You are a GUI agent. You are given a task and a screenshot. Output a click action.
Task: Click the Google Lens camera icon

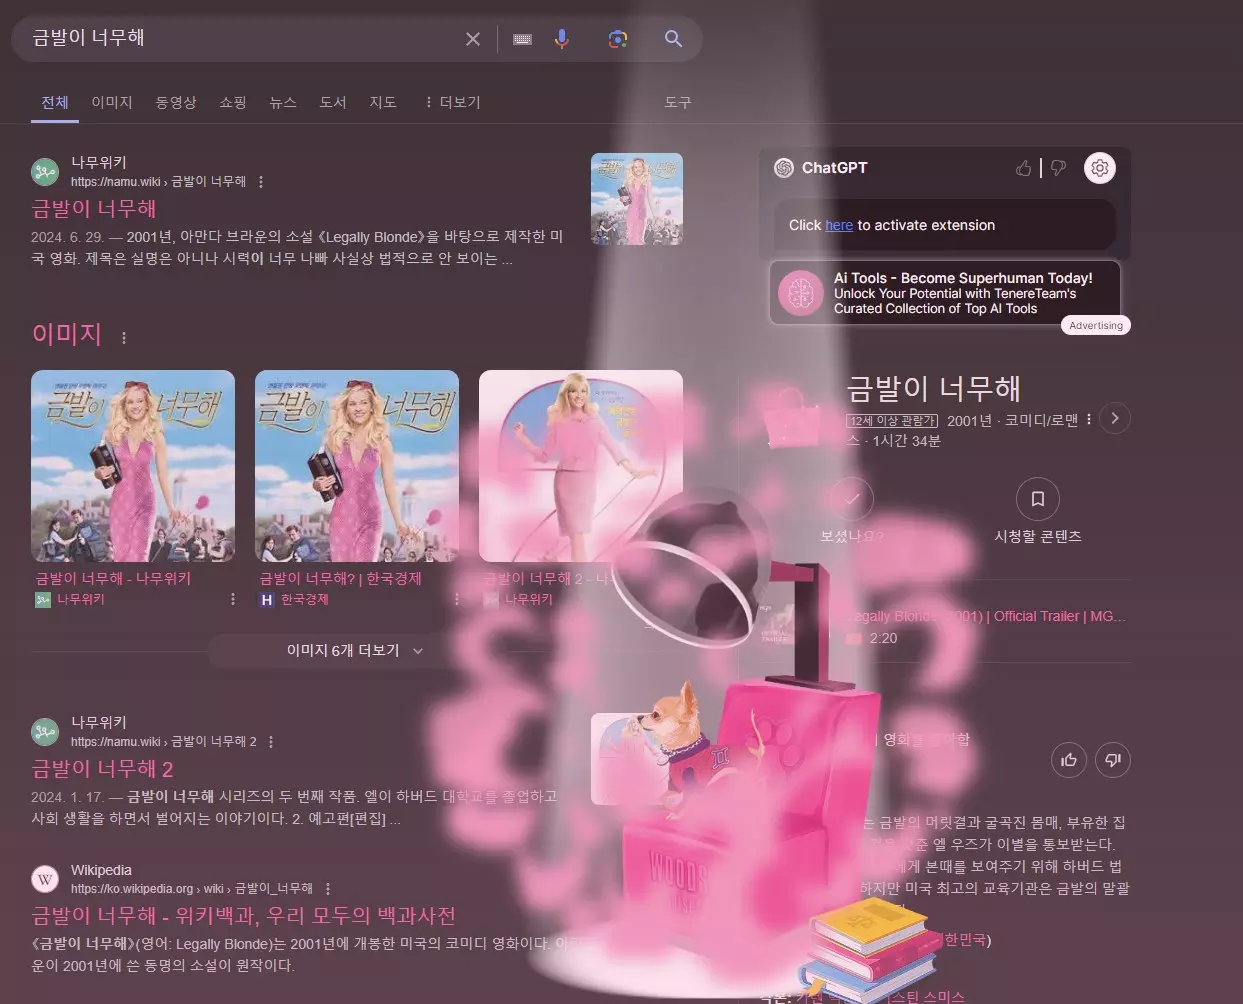[617, 38]
